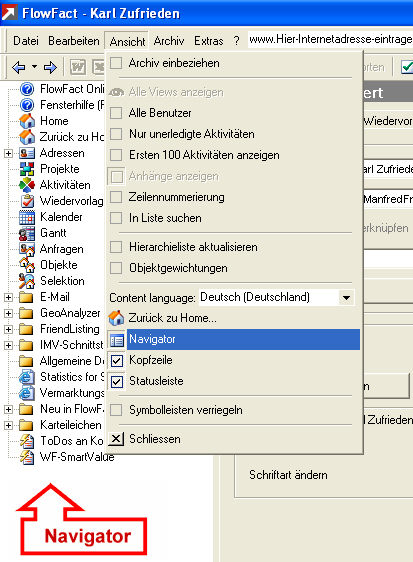This screenshot has width=413, height=562.
Task: Open Wiedervorlage clipboard icon
Action: (27, 201)
